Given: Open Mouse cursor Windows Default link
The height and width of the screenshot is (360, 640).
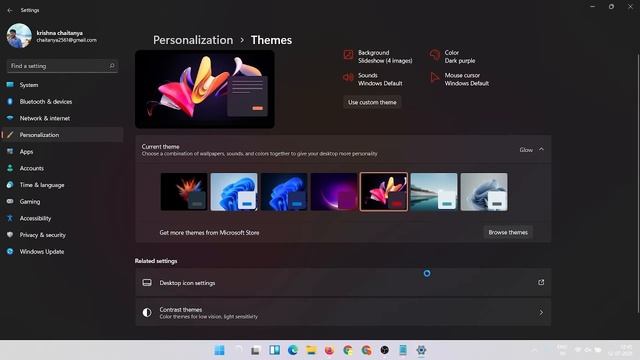Looking at the screenshot, I should pyautogui.click(x=460, y=79).
